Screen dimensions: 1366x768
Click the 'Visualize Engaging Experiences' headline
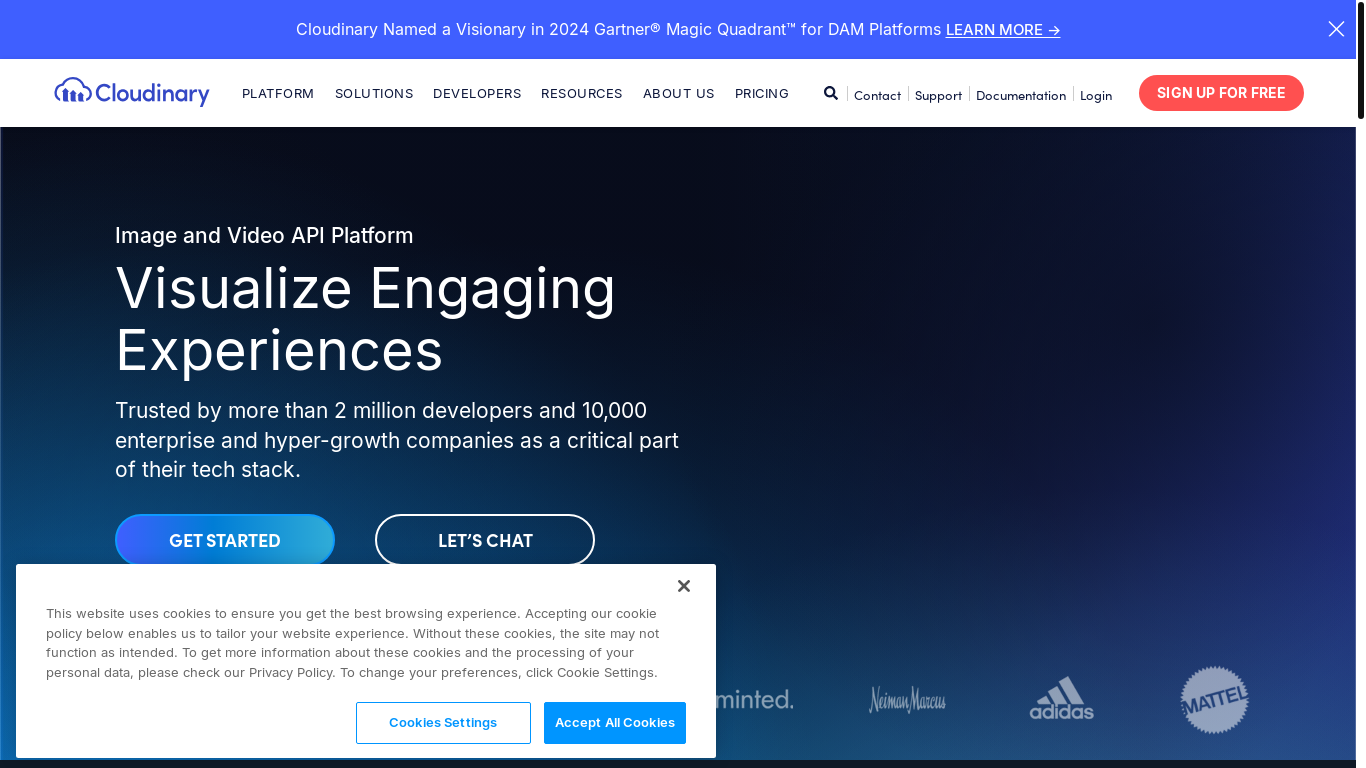point(365,318)
